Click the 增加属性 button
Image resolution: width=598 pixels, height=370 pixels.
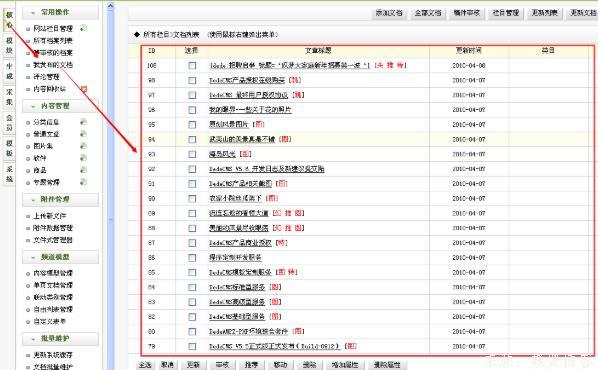pyautogui.click(x=345, y=365)
